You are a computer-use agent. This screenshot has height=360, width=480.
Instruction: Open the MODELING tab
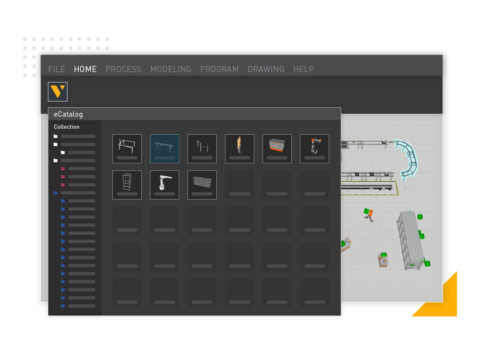[171, 69]
